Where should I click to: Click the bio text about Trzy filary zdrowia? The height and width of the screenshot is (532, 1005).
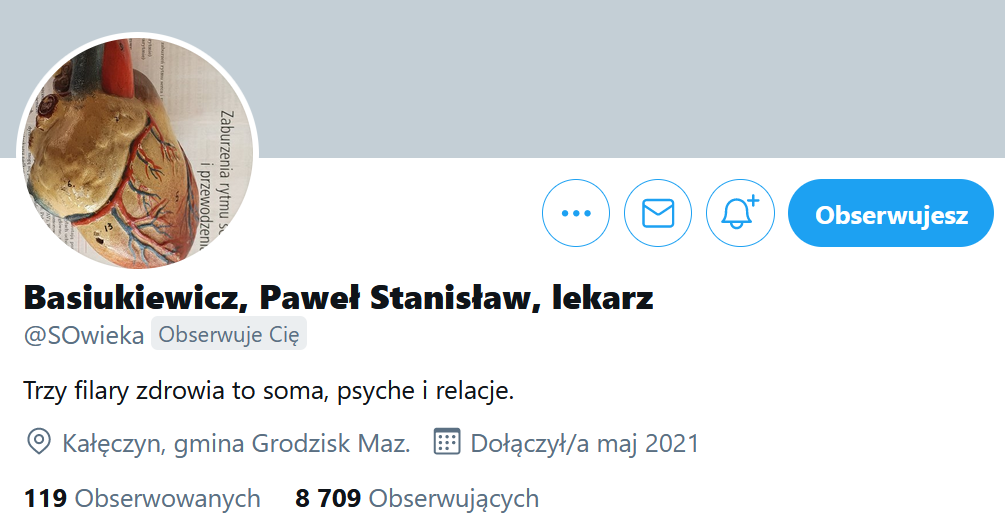point(269,390)
